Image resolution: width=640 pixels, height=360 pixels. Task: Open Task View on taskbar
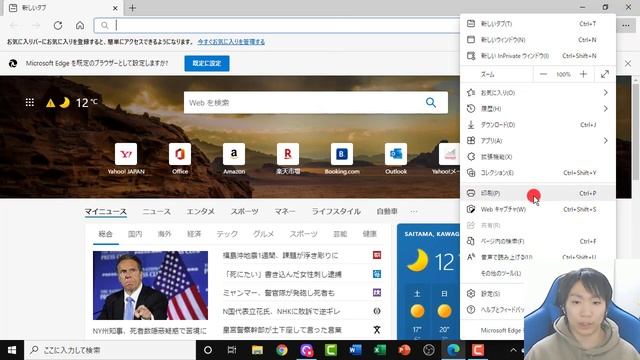pos(232,350)
